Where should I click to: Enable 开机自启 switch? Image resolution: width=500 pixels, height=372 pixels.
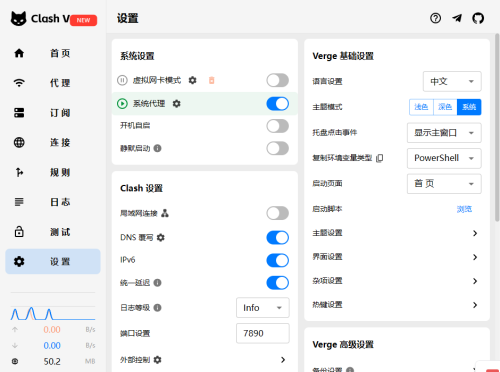pyautogui.click(x=277, y=126)
